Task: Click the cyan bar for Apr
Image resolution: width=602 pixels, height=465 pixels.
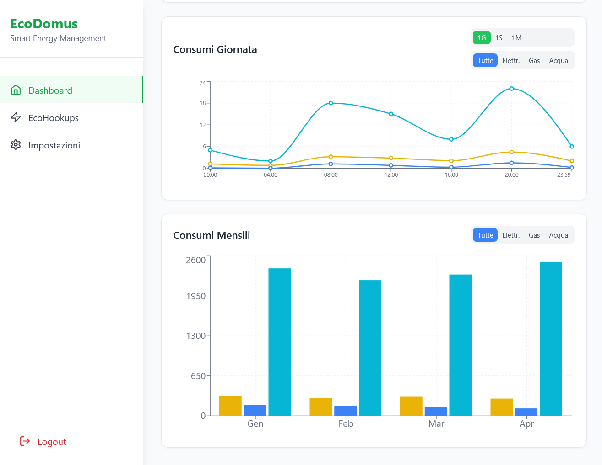Action: click(x=551, y=339)
